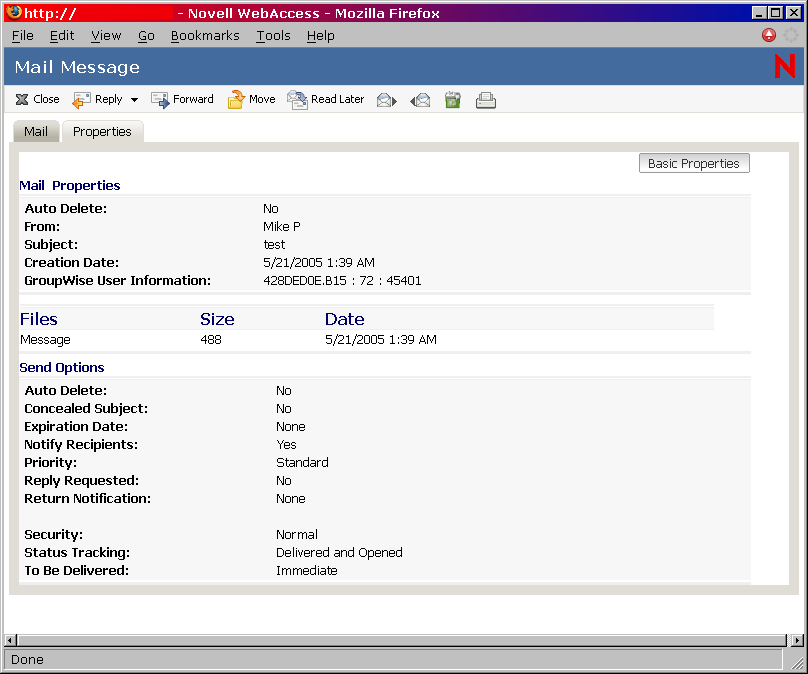Expand the File menu
808x674 pixels.
pos(22,35)
